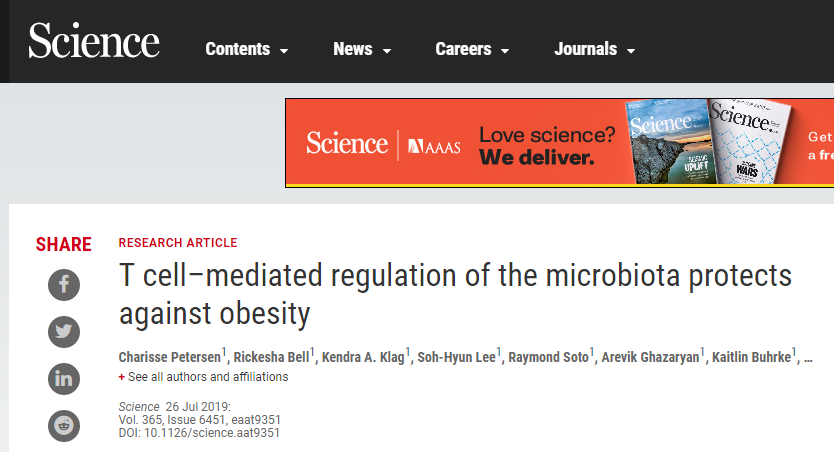This screenshot has height=452, width=834.
Task: Expand See all authors and affiliations
Action: click(203, 377)
